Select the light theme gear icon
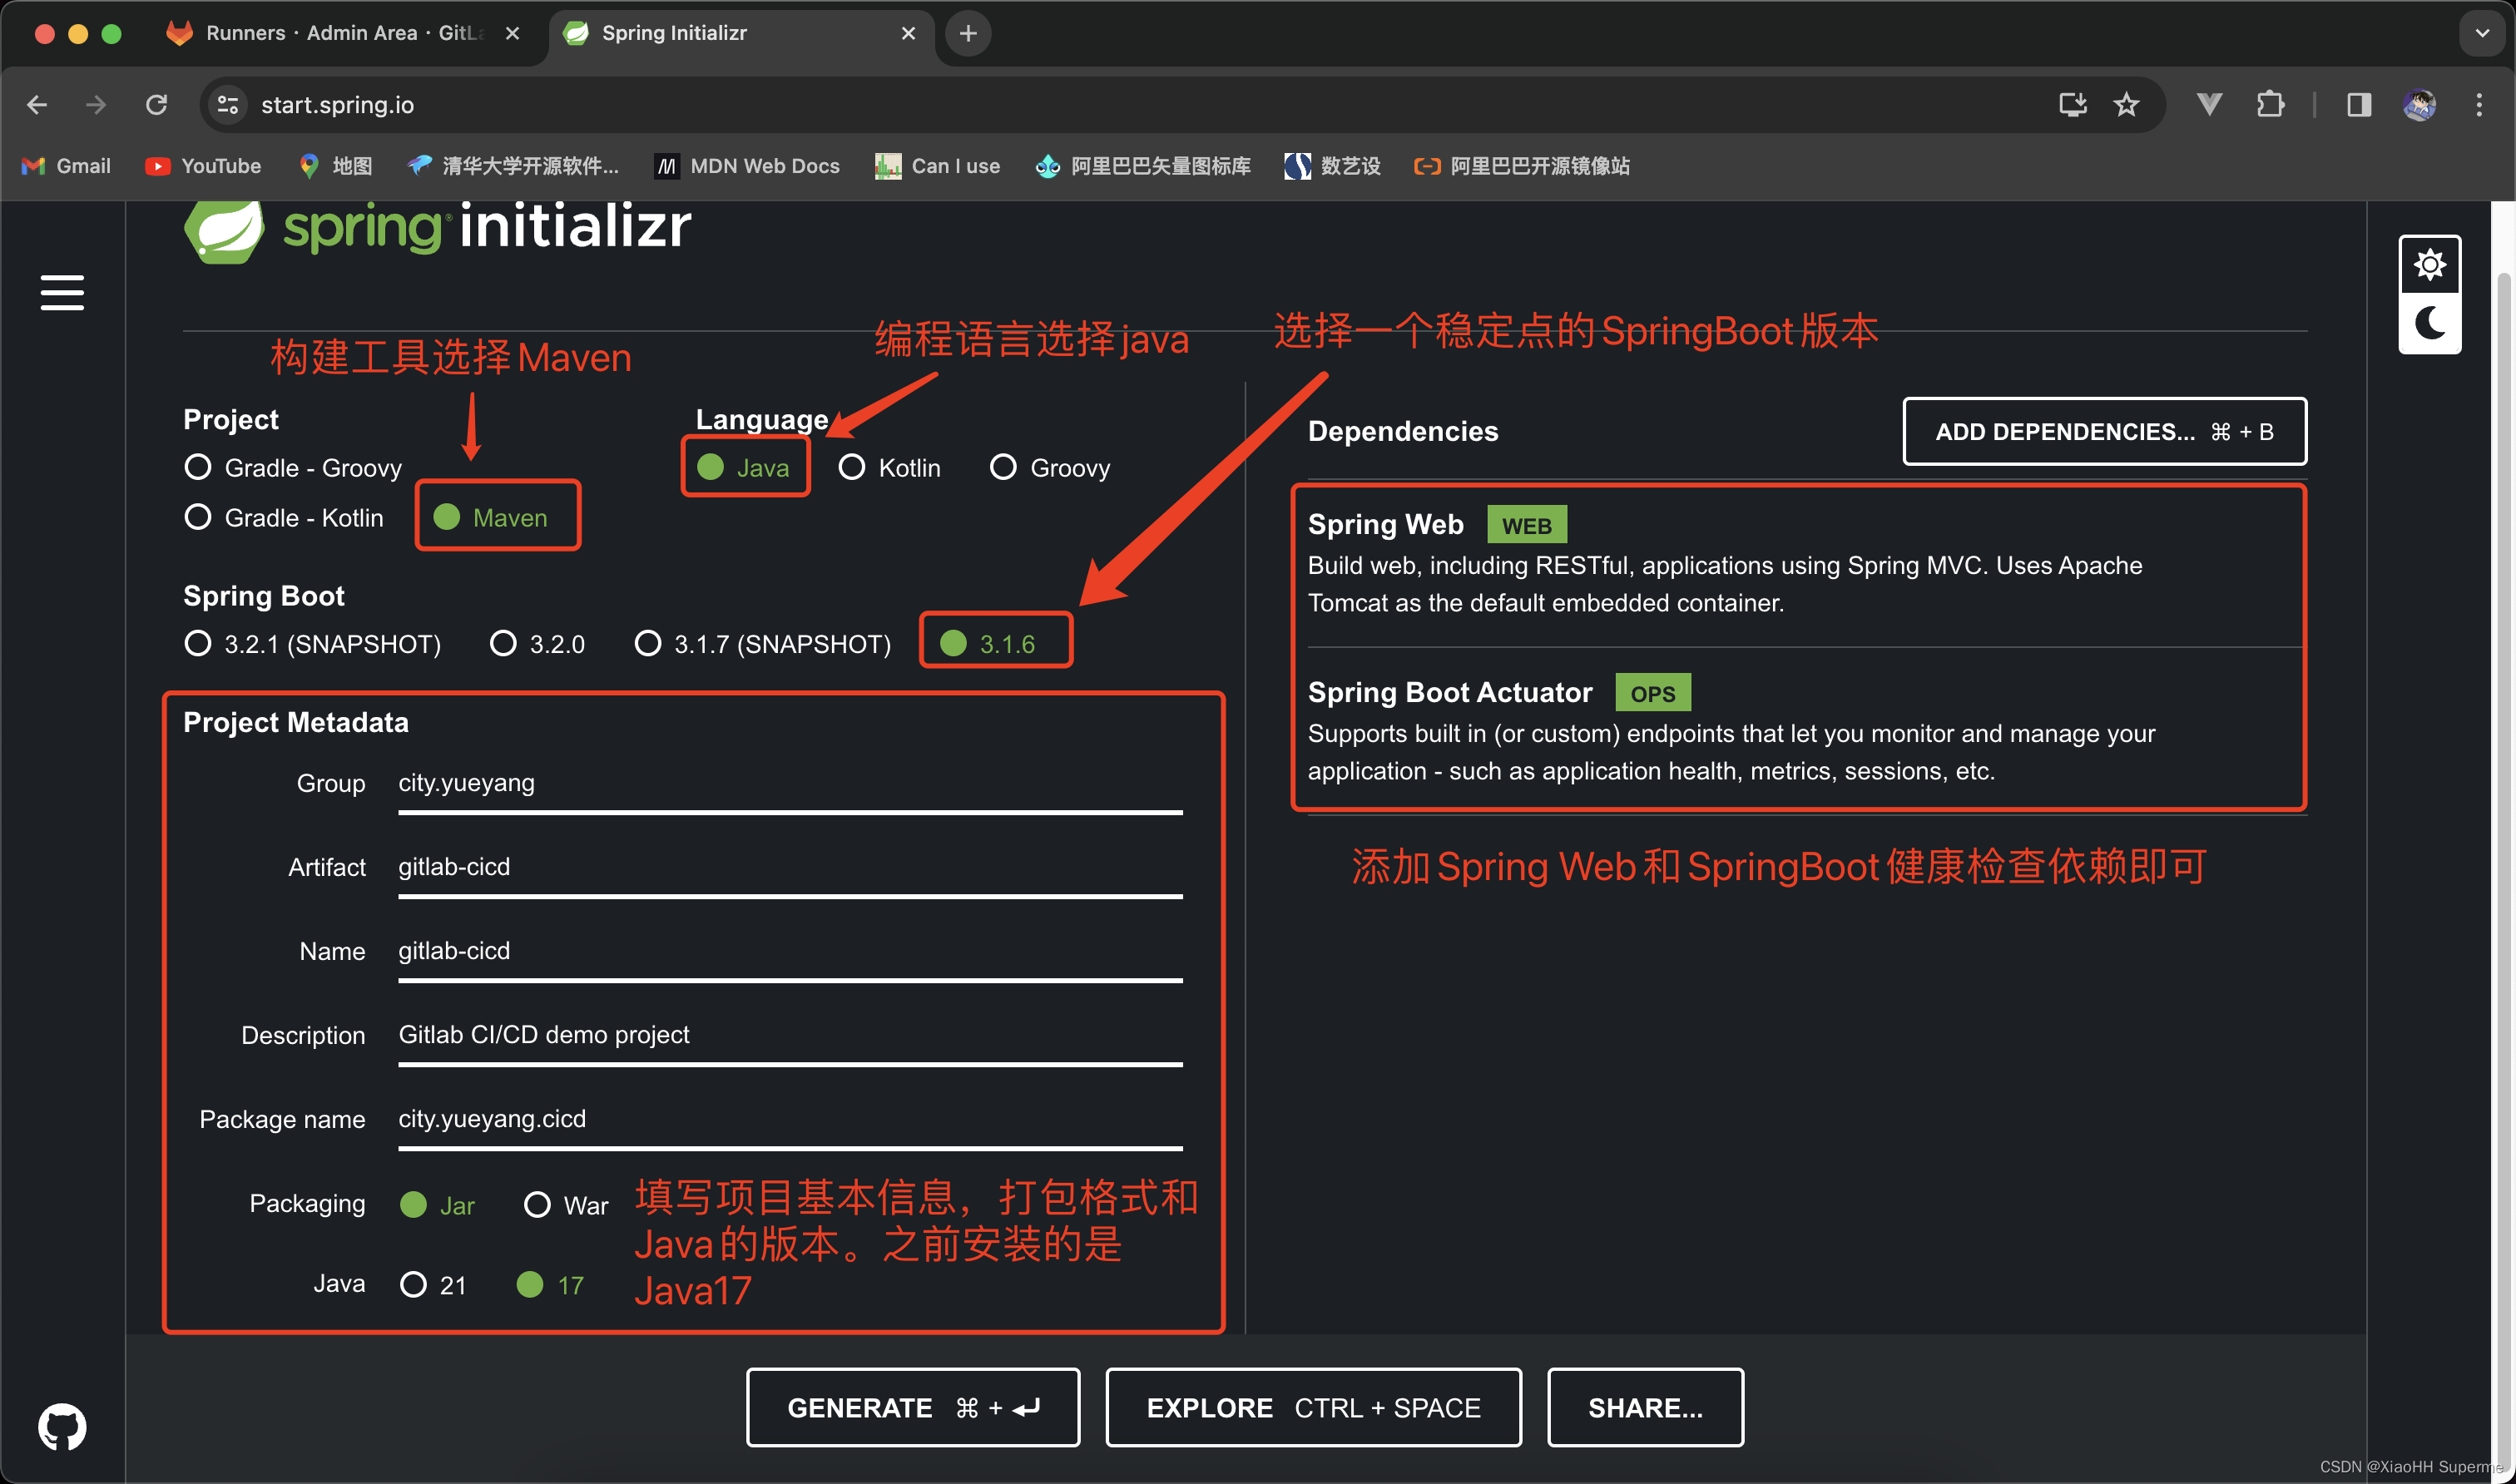This screenshot has height=1484, width=2516. tap(2430, 263)
